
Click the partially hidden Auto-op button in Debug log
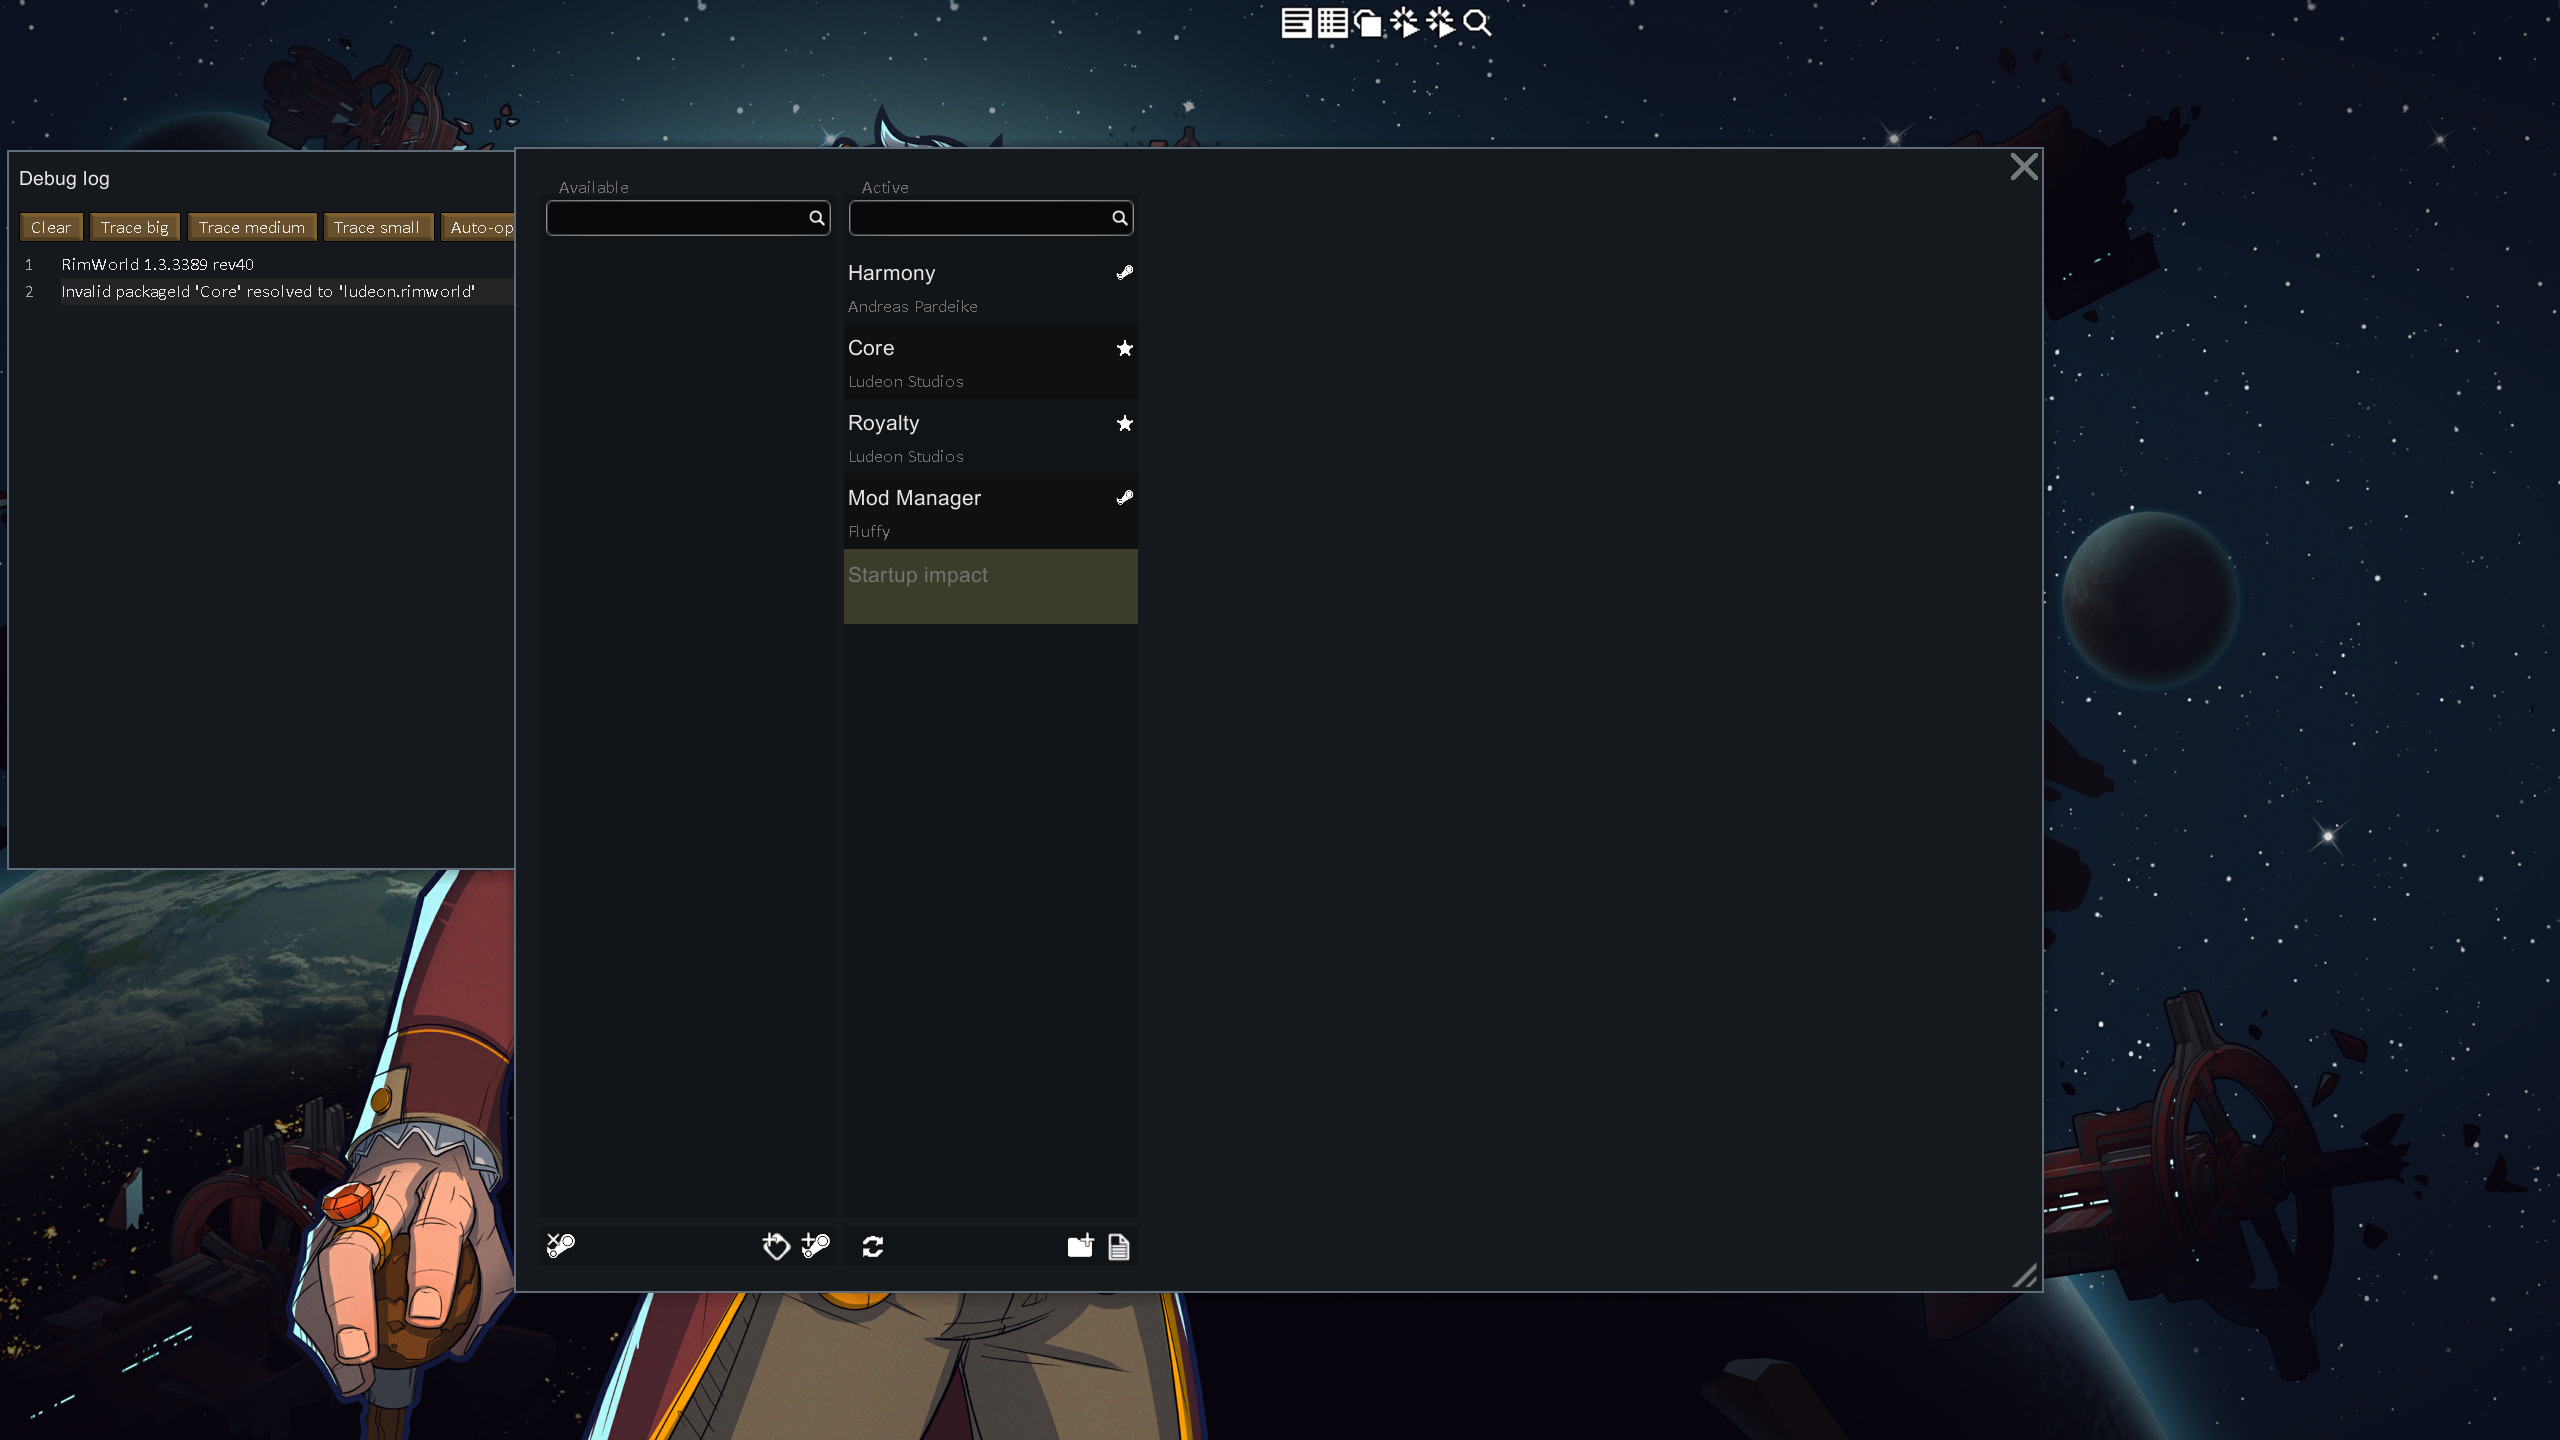[478, 228]
